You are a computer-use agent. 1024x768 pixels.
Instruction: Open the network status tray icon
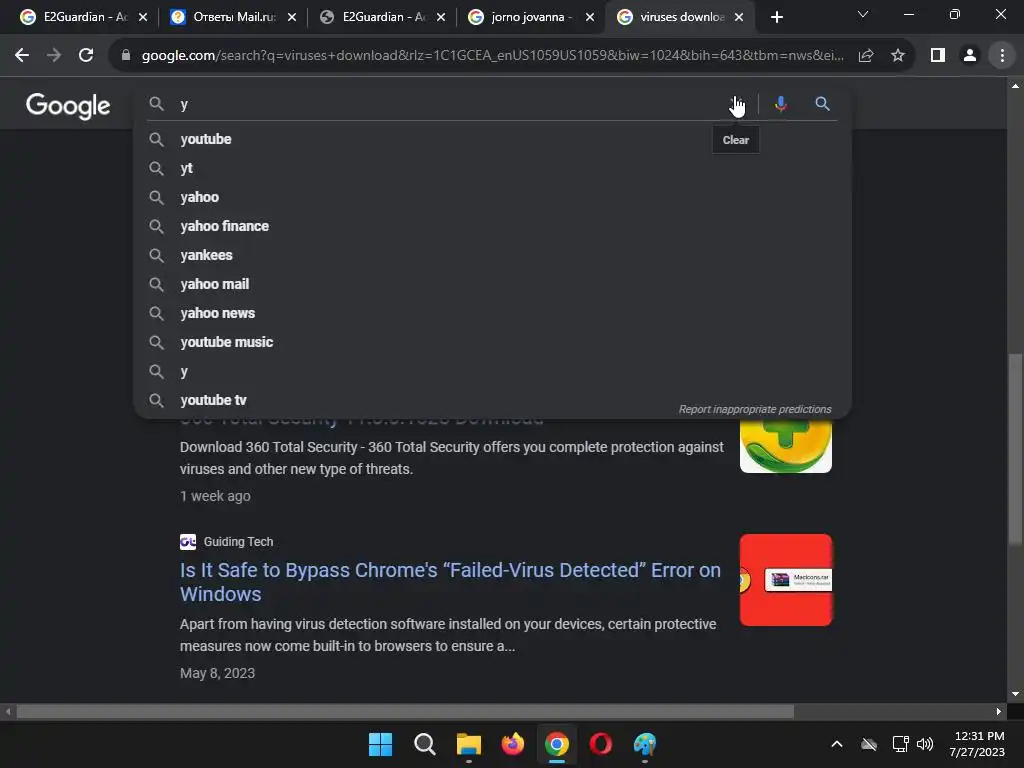tap(901, 744)
